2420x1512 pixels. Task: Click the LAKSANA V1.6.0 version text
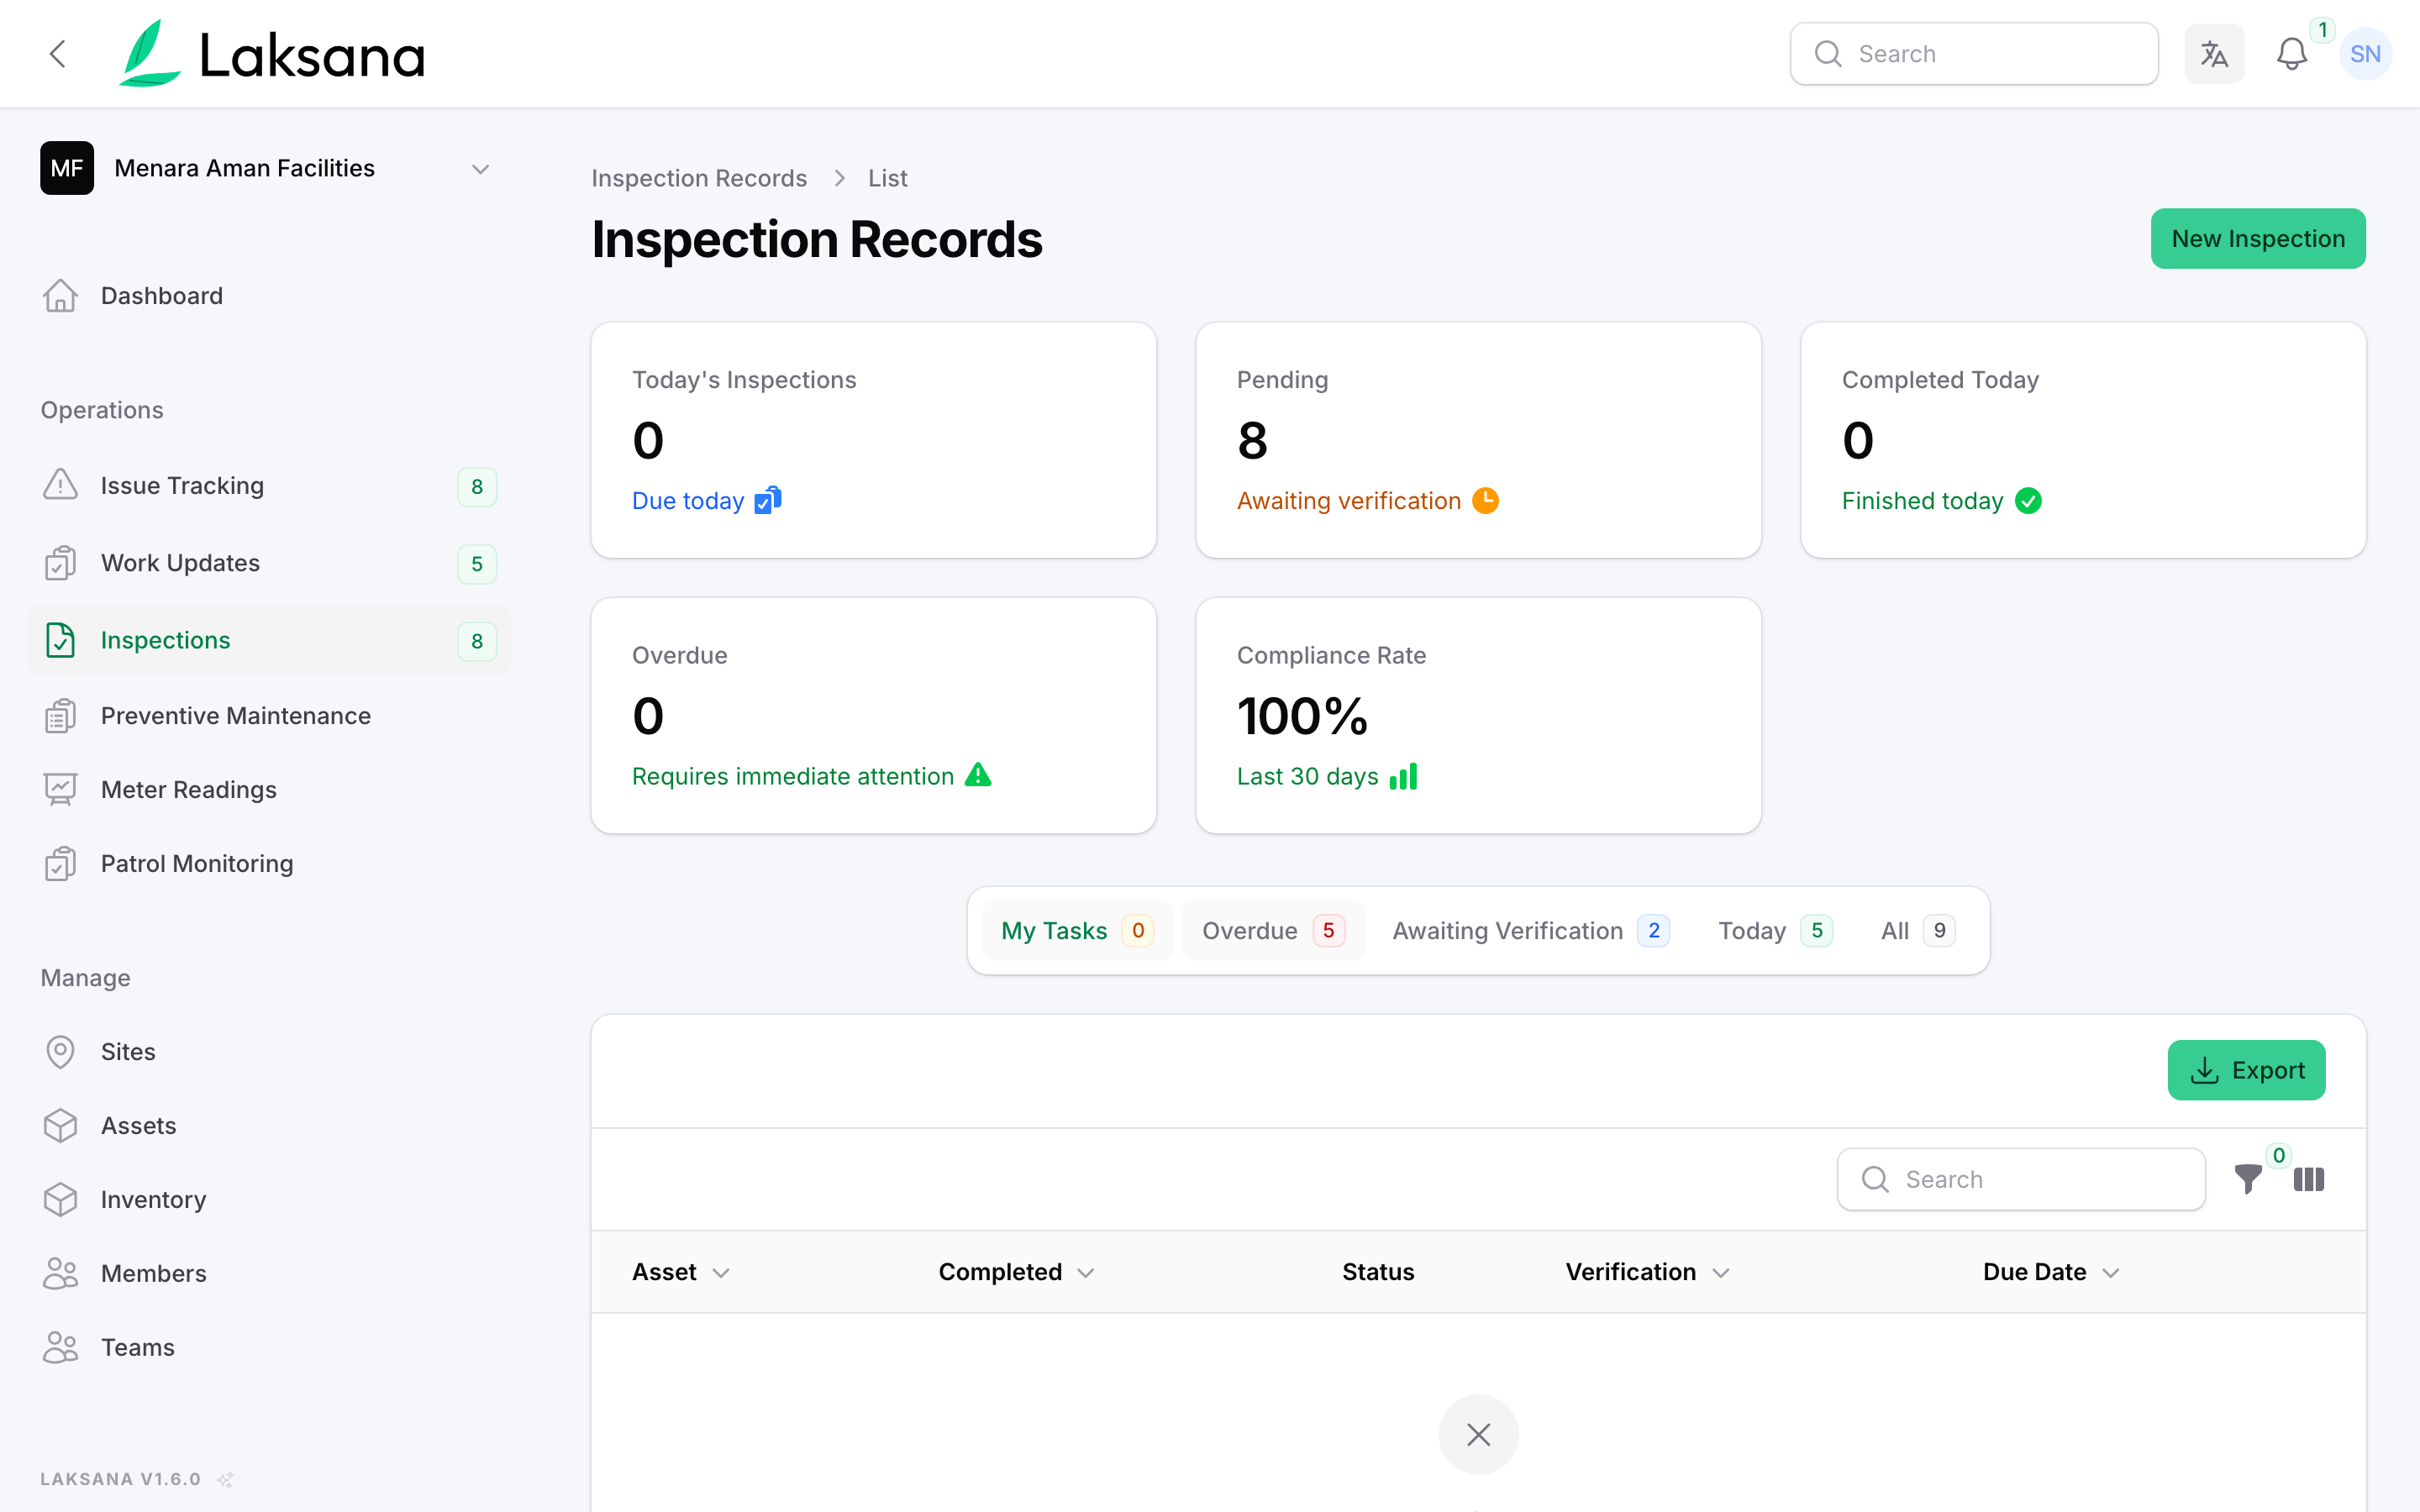tap(120, 1479)
